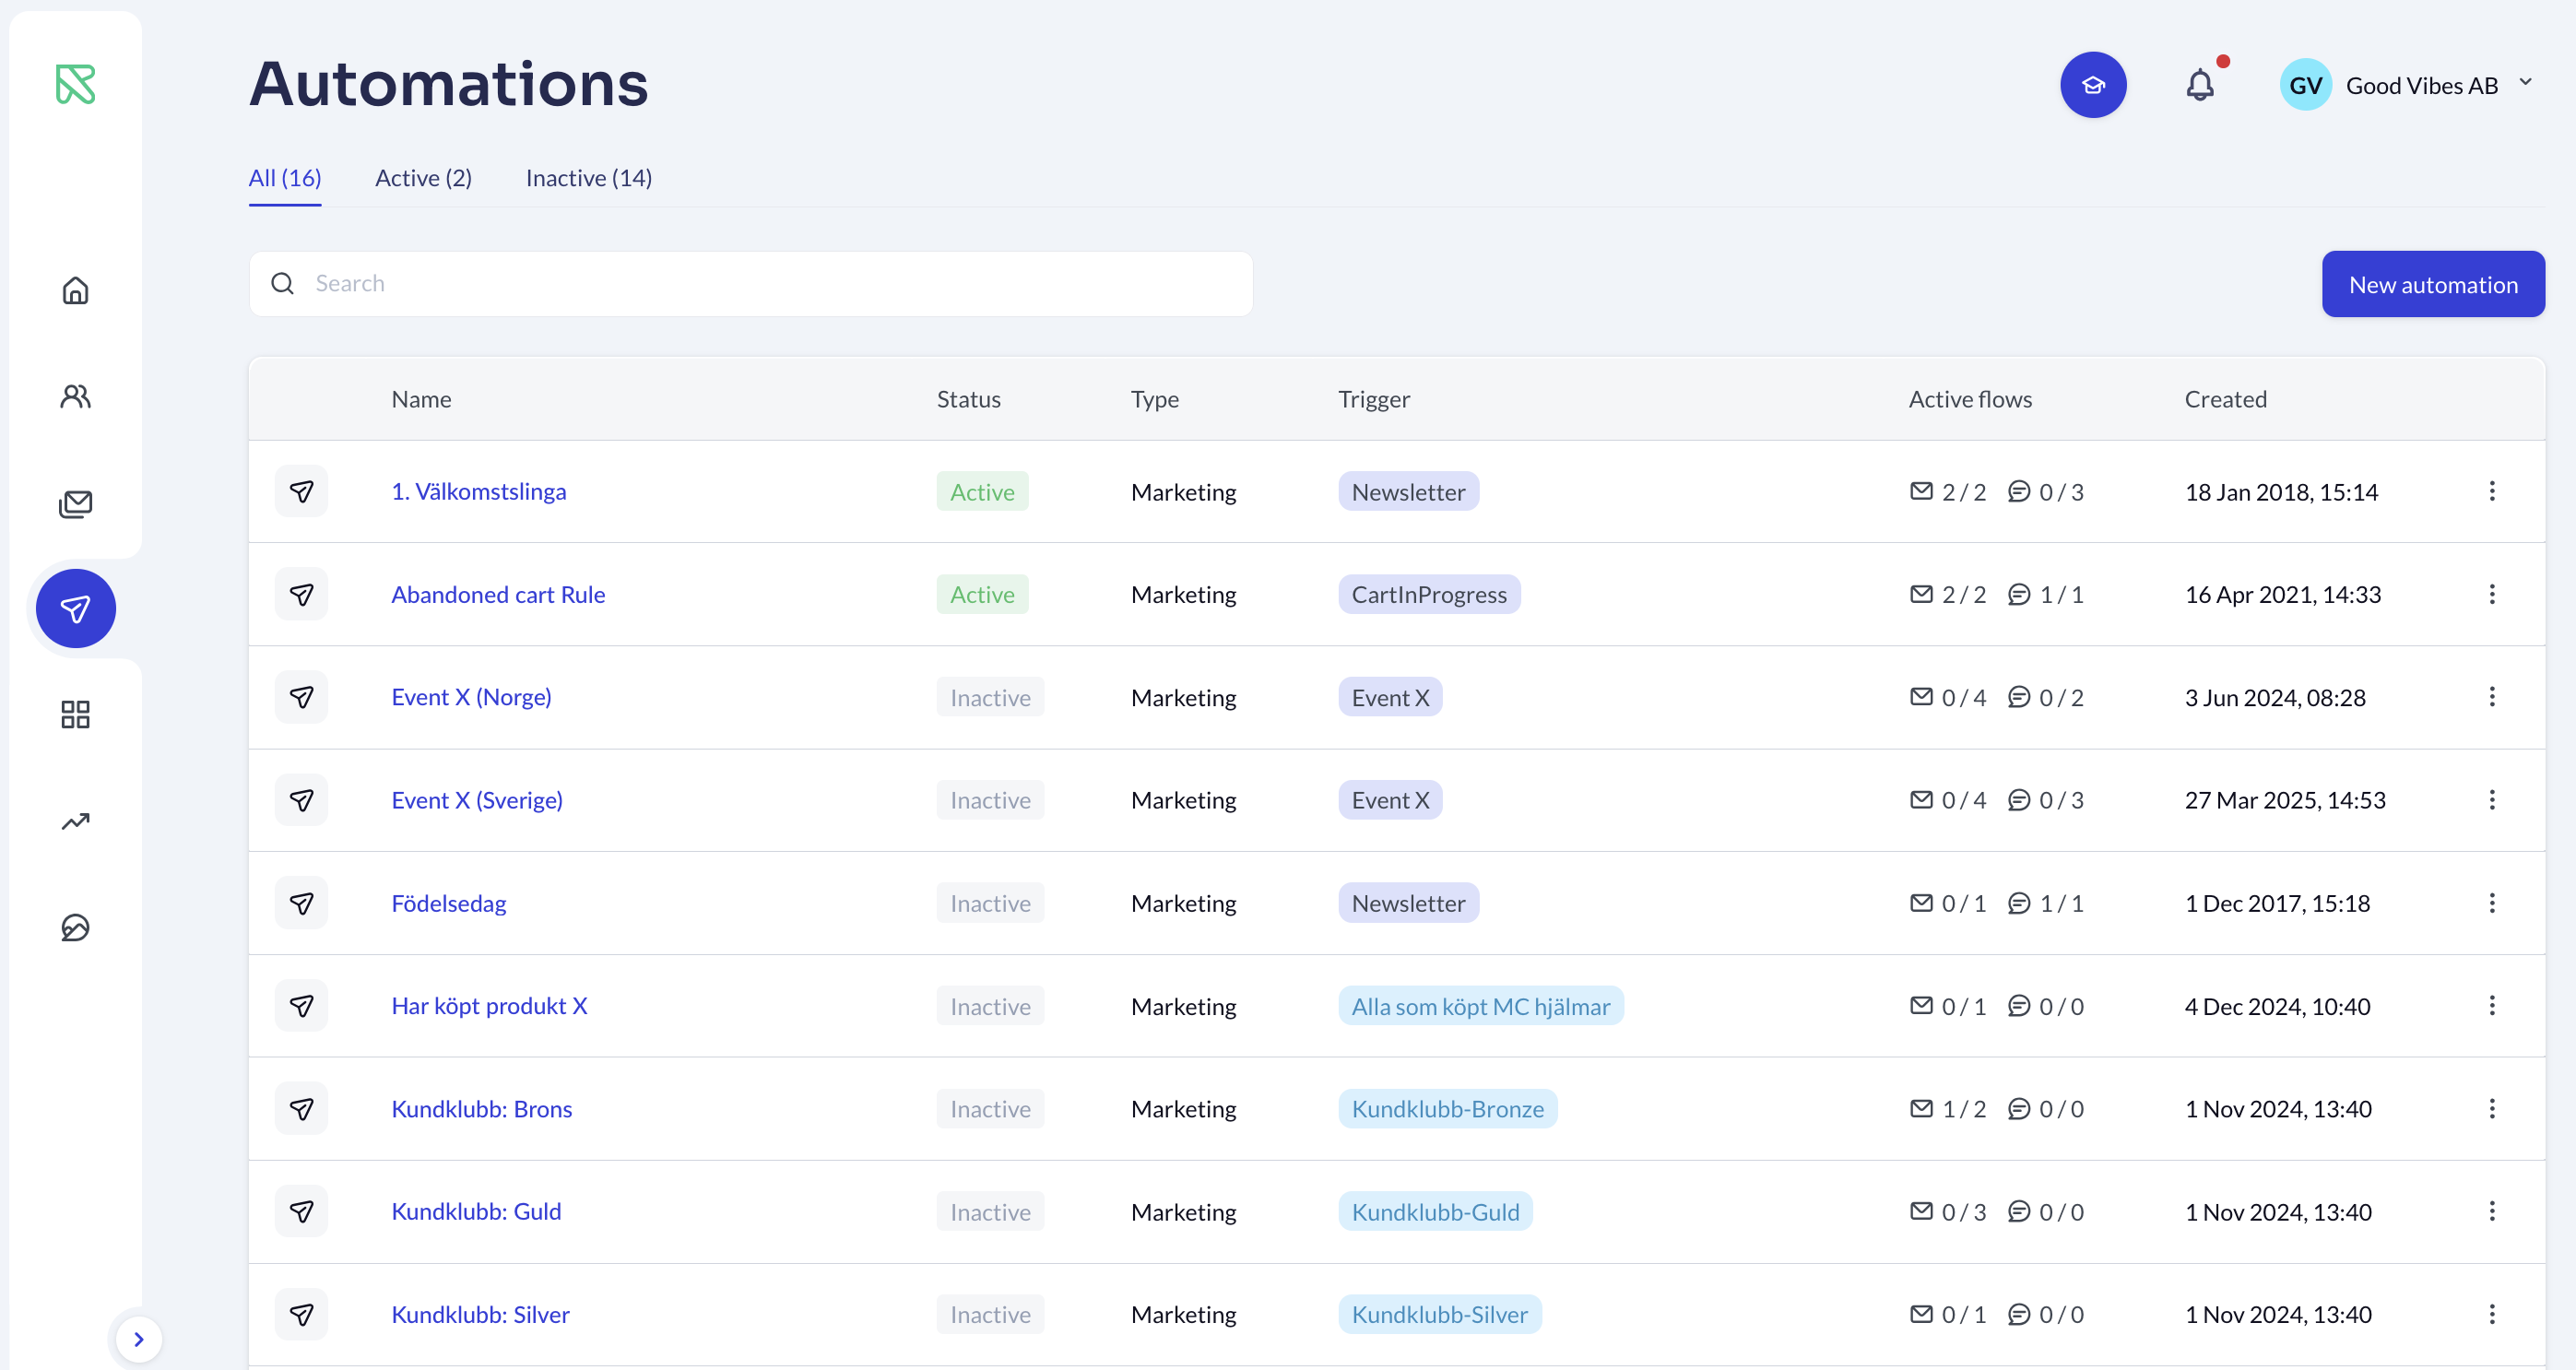Click the Automations paper plane sidebar icon
This screenshot has width=2576, height=1370.
pos(75,608)
